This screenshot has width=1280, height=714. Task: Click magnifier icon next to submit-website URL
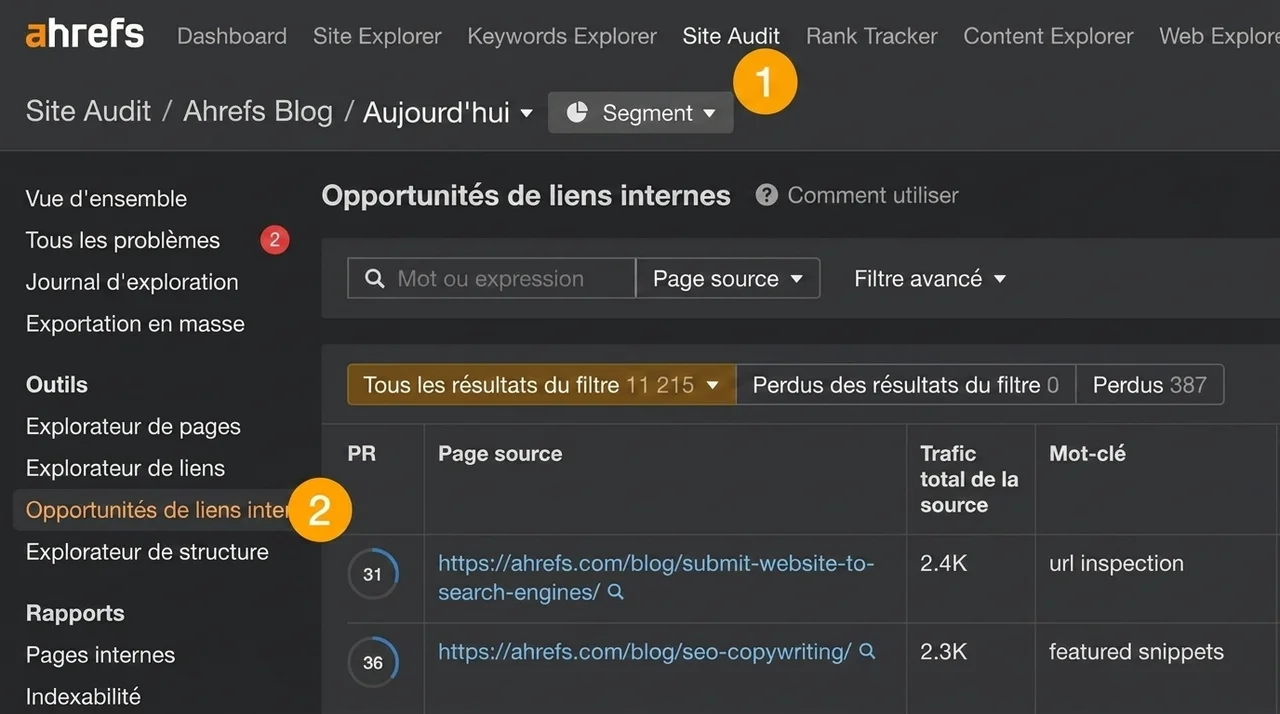coord(616,592)
